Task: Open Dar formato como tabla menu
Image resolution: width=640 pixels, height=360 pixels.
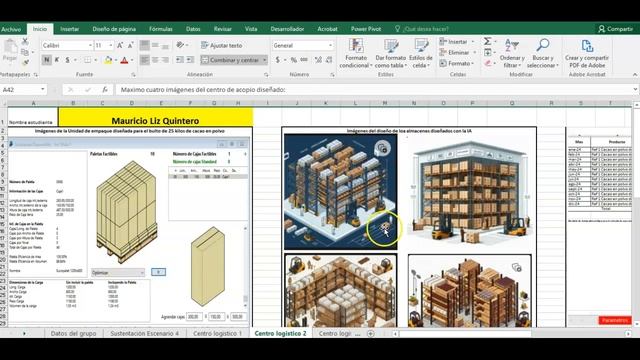Action: click(x=391, y=53)
